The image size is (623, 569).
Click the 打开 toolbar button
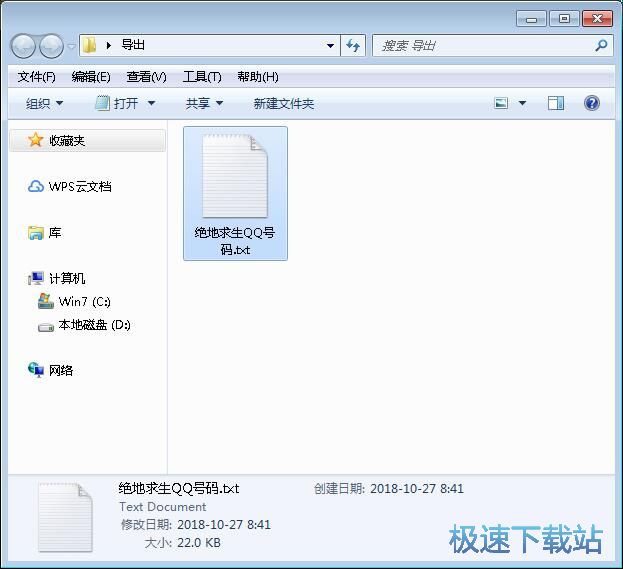point(116,104)
